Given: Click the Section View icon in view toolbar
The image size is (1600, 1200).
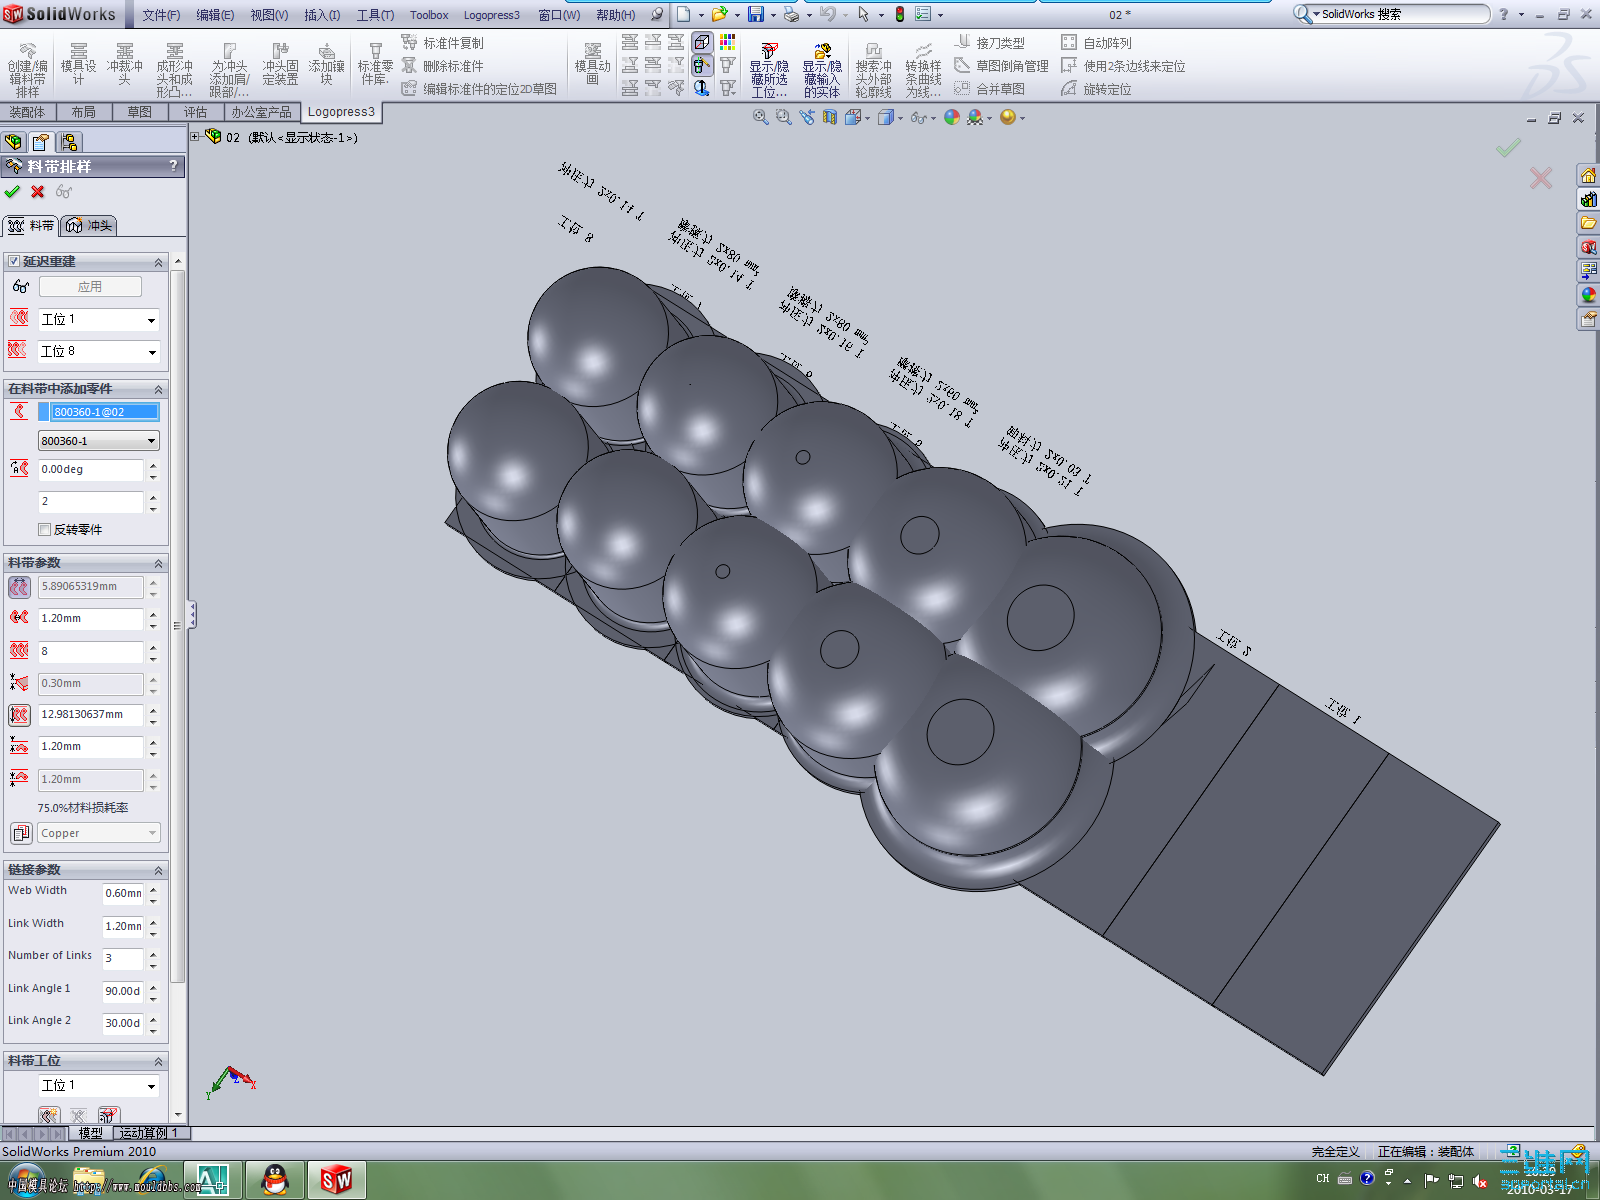Looking at the screenshot, I should (x=830, y=118).
